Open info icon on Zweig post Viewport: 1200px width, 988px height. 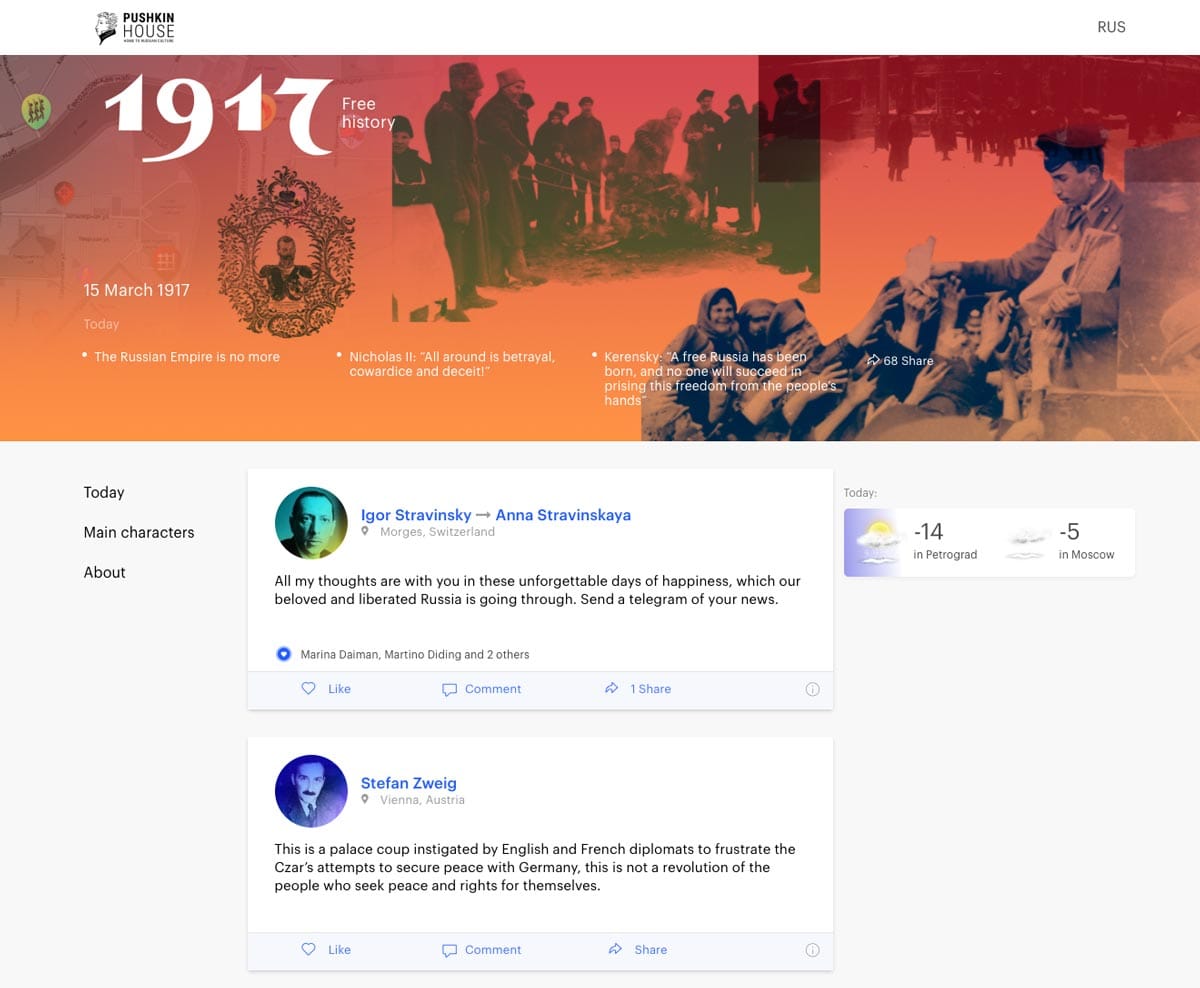[812, 950]
